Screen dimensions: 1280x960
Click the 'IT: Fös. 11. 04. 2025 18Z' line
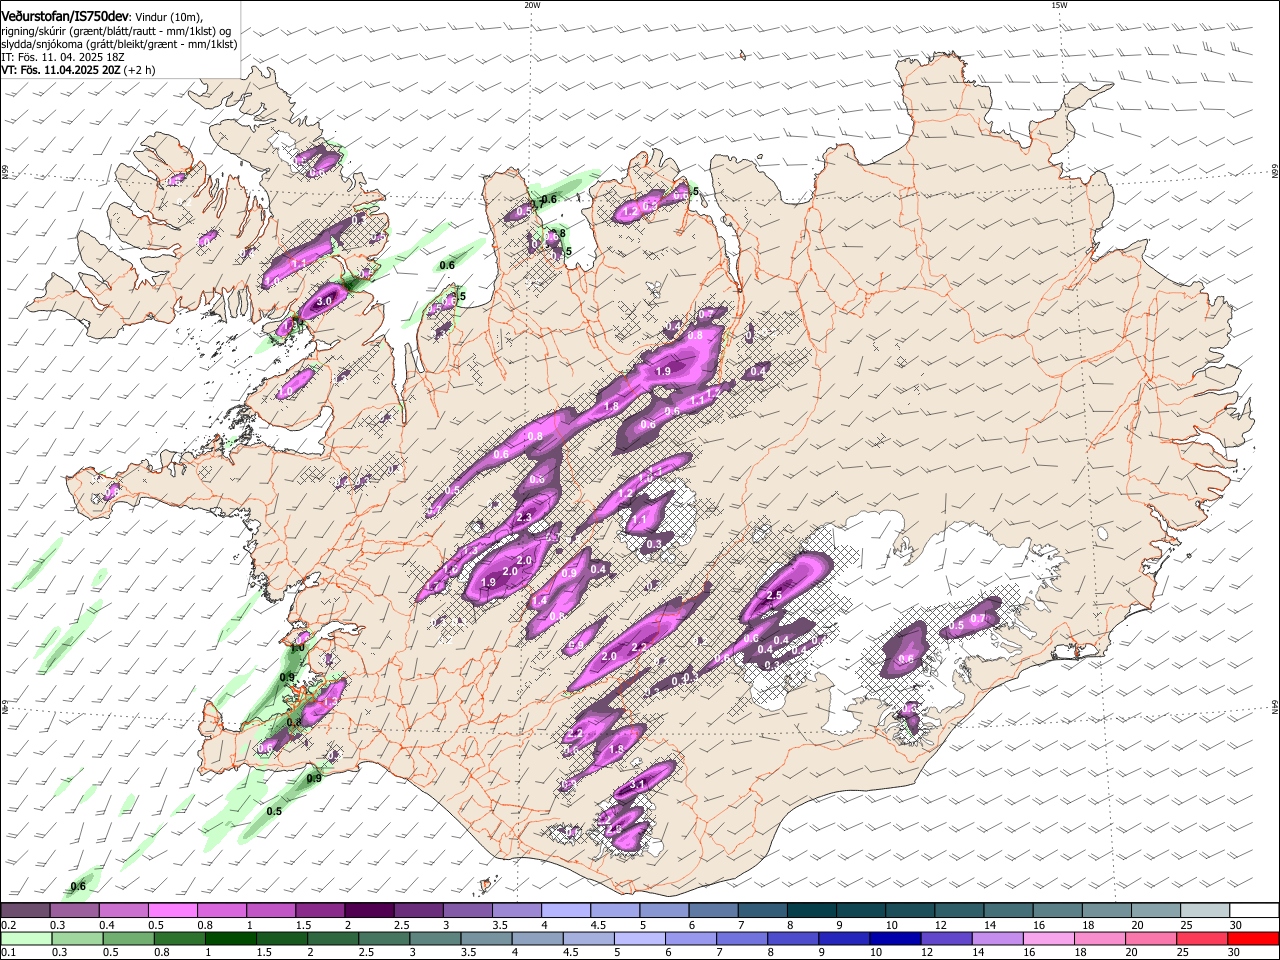[62, 57]
